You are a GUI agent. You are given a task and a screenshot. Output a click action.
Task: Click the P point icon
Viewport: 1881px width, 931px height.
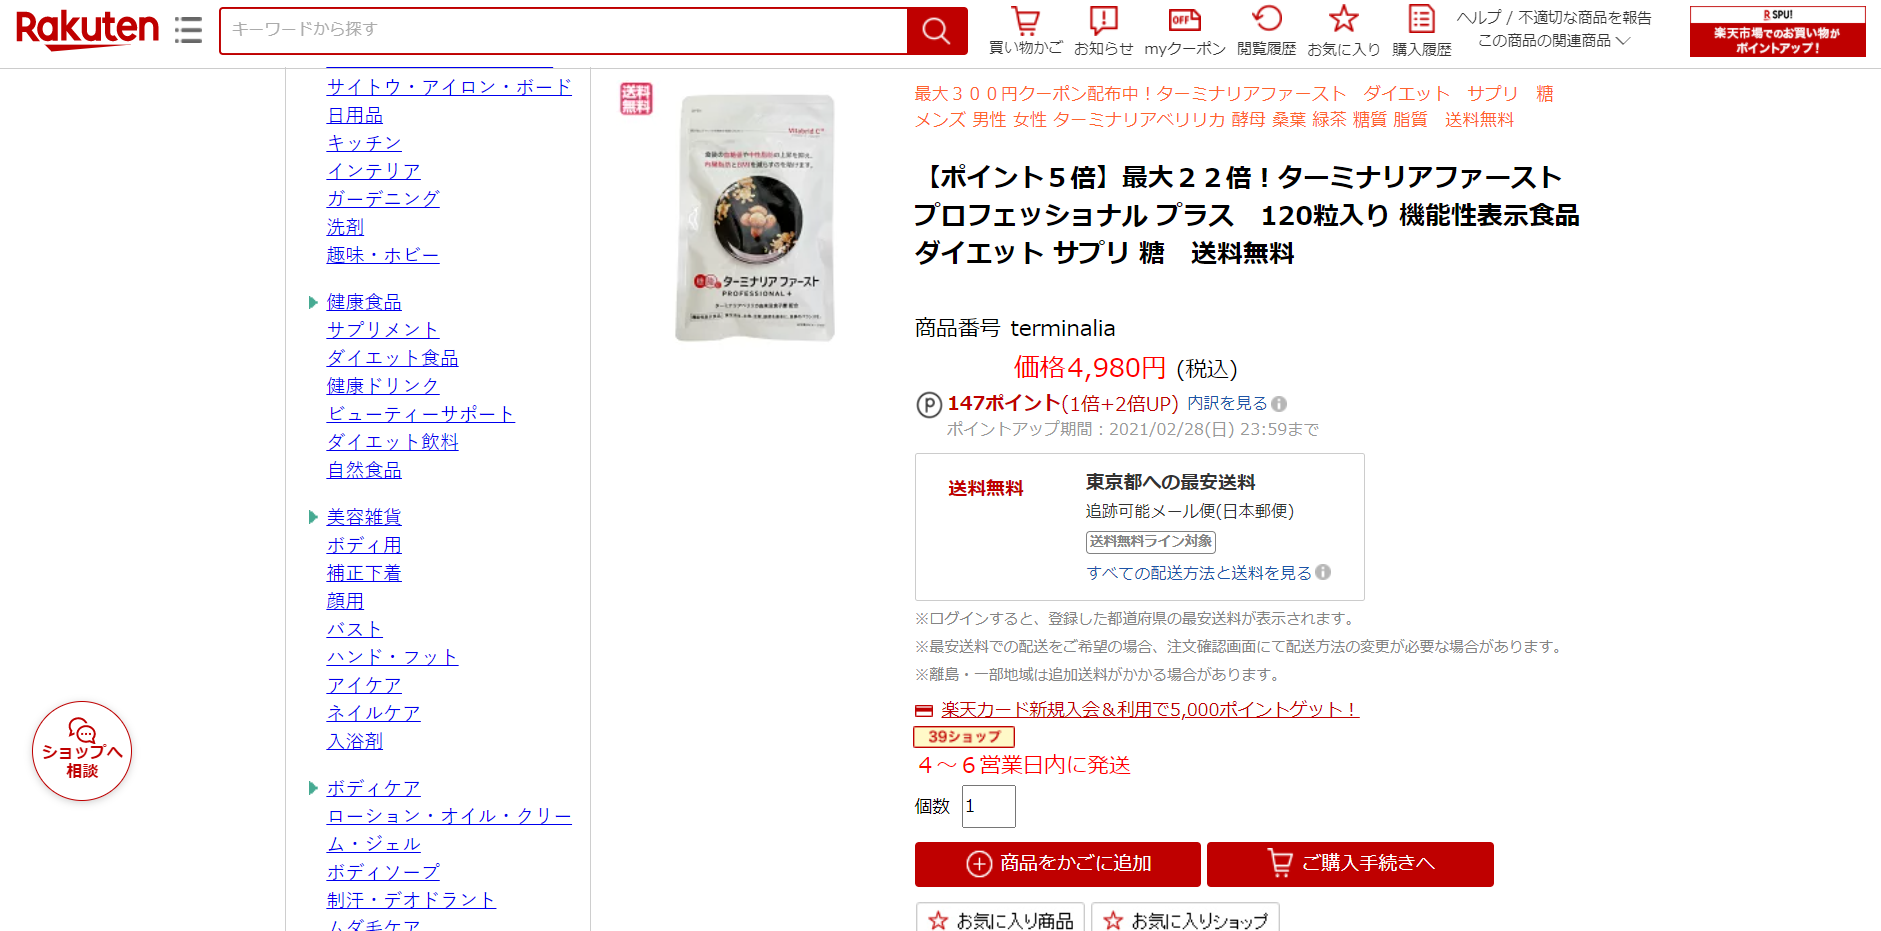929,405
